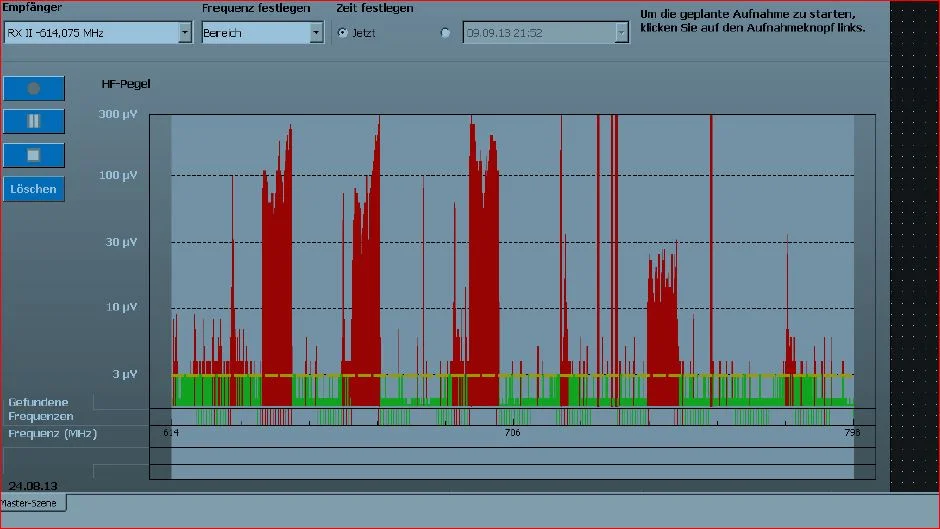
Task: Select the Jetzt radio button
Action: point(343,33)
